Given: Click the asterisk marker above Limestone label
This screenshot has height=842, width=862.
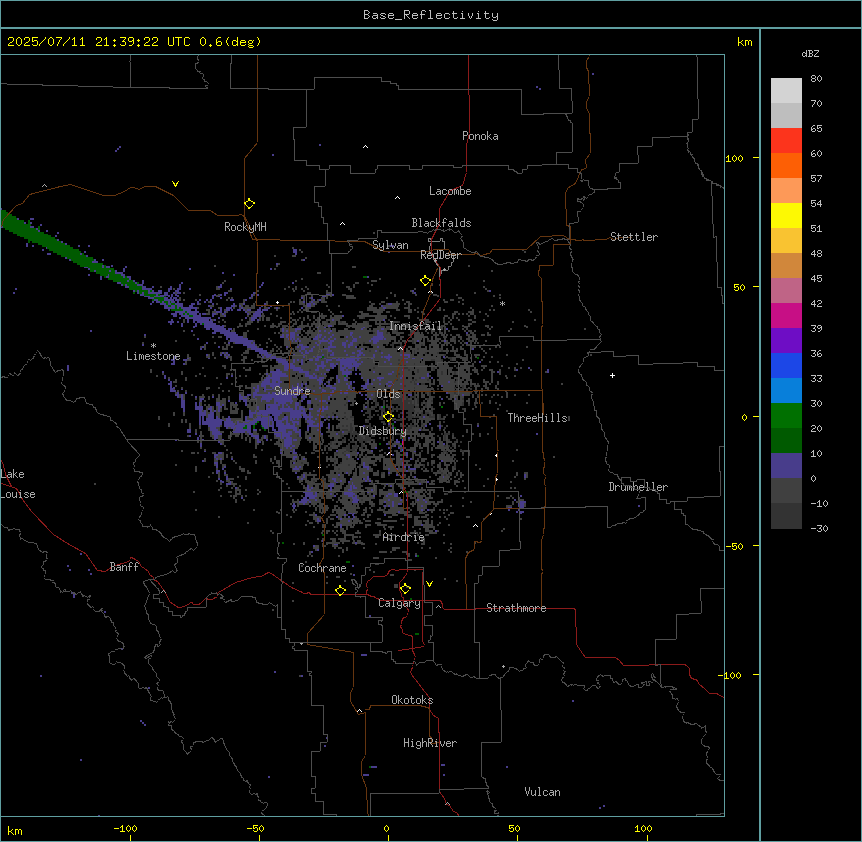Looking at the screenshot, I should [x=153, y=346].
